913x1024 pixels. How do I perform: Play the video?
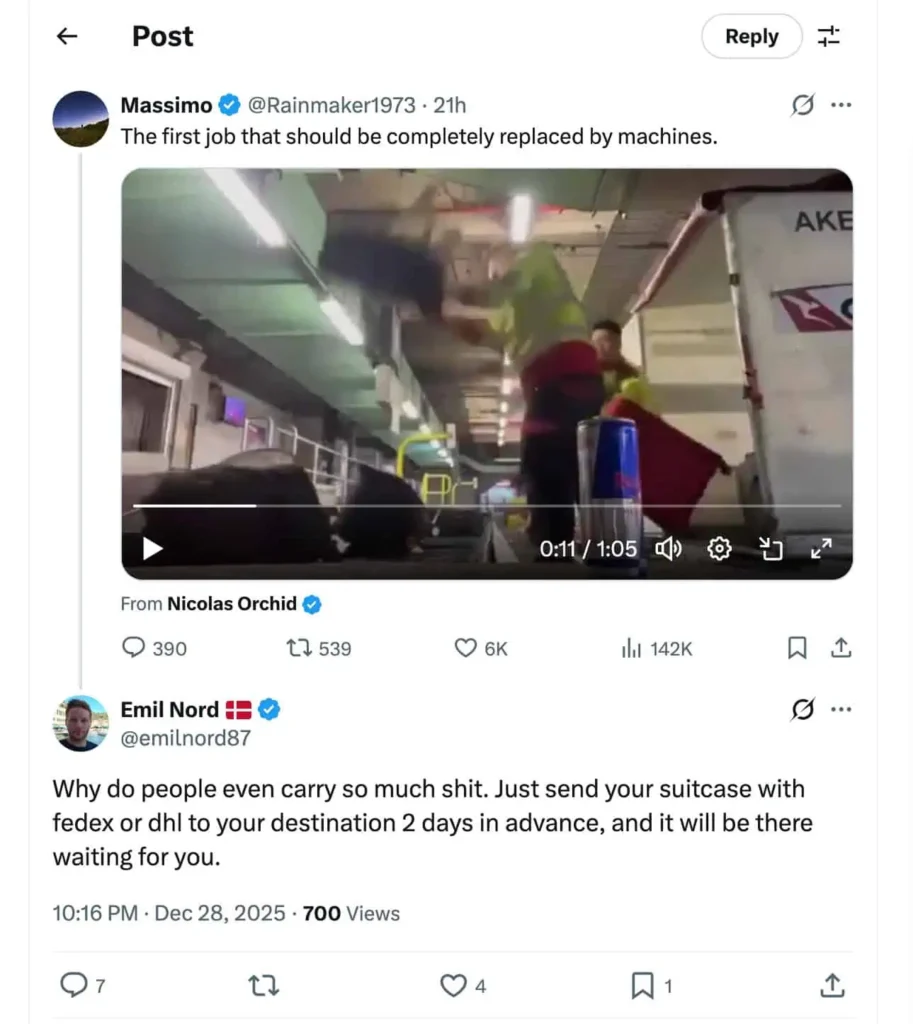pyautogui.click(x=152, y=548)
